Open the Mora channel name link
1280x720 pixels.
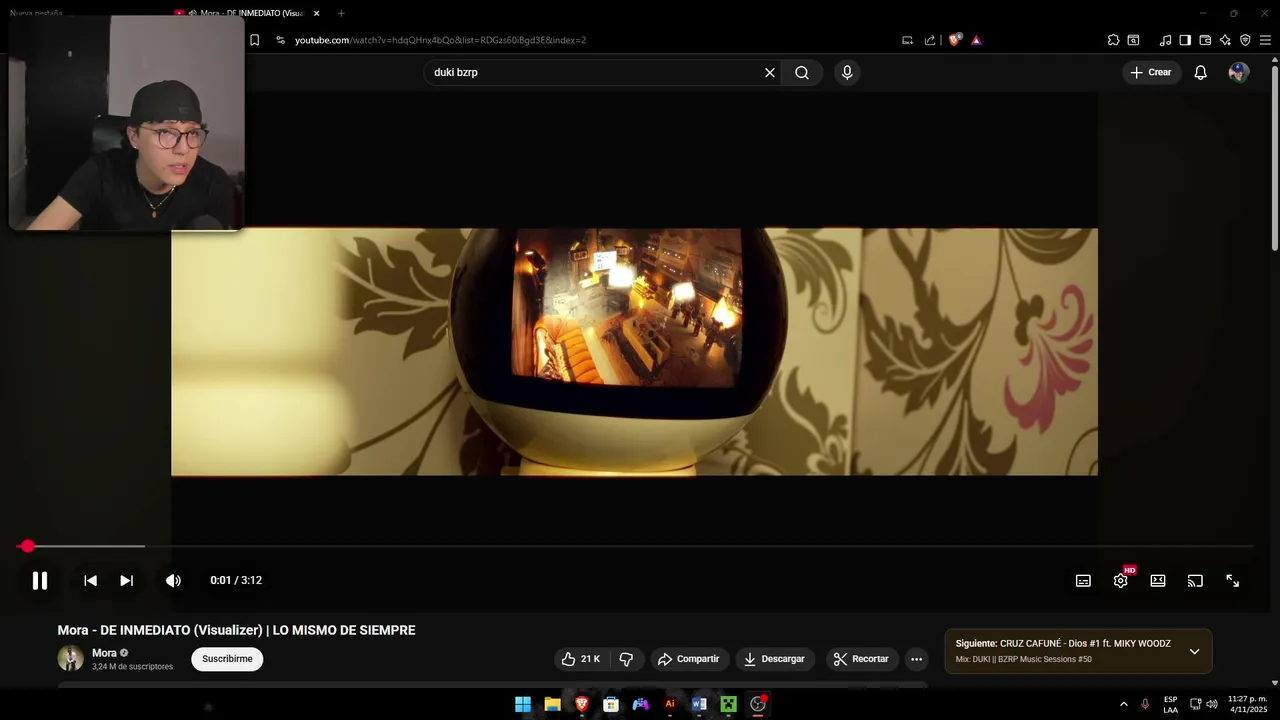click(104, 653)
